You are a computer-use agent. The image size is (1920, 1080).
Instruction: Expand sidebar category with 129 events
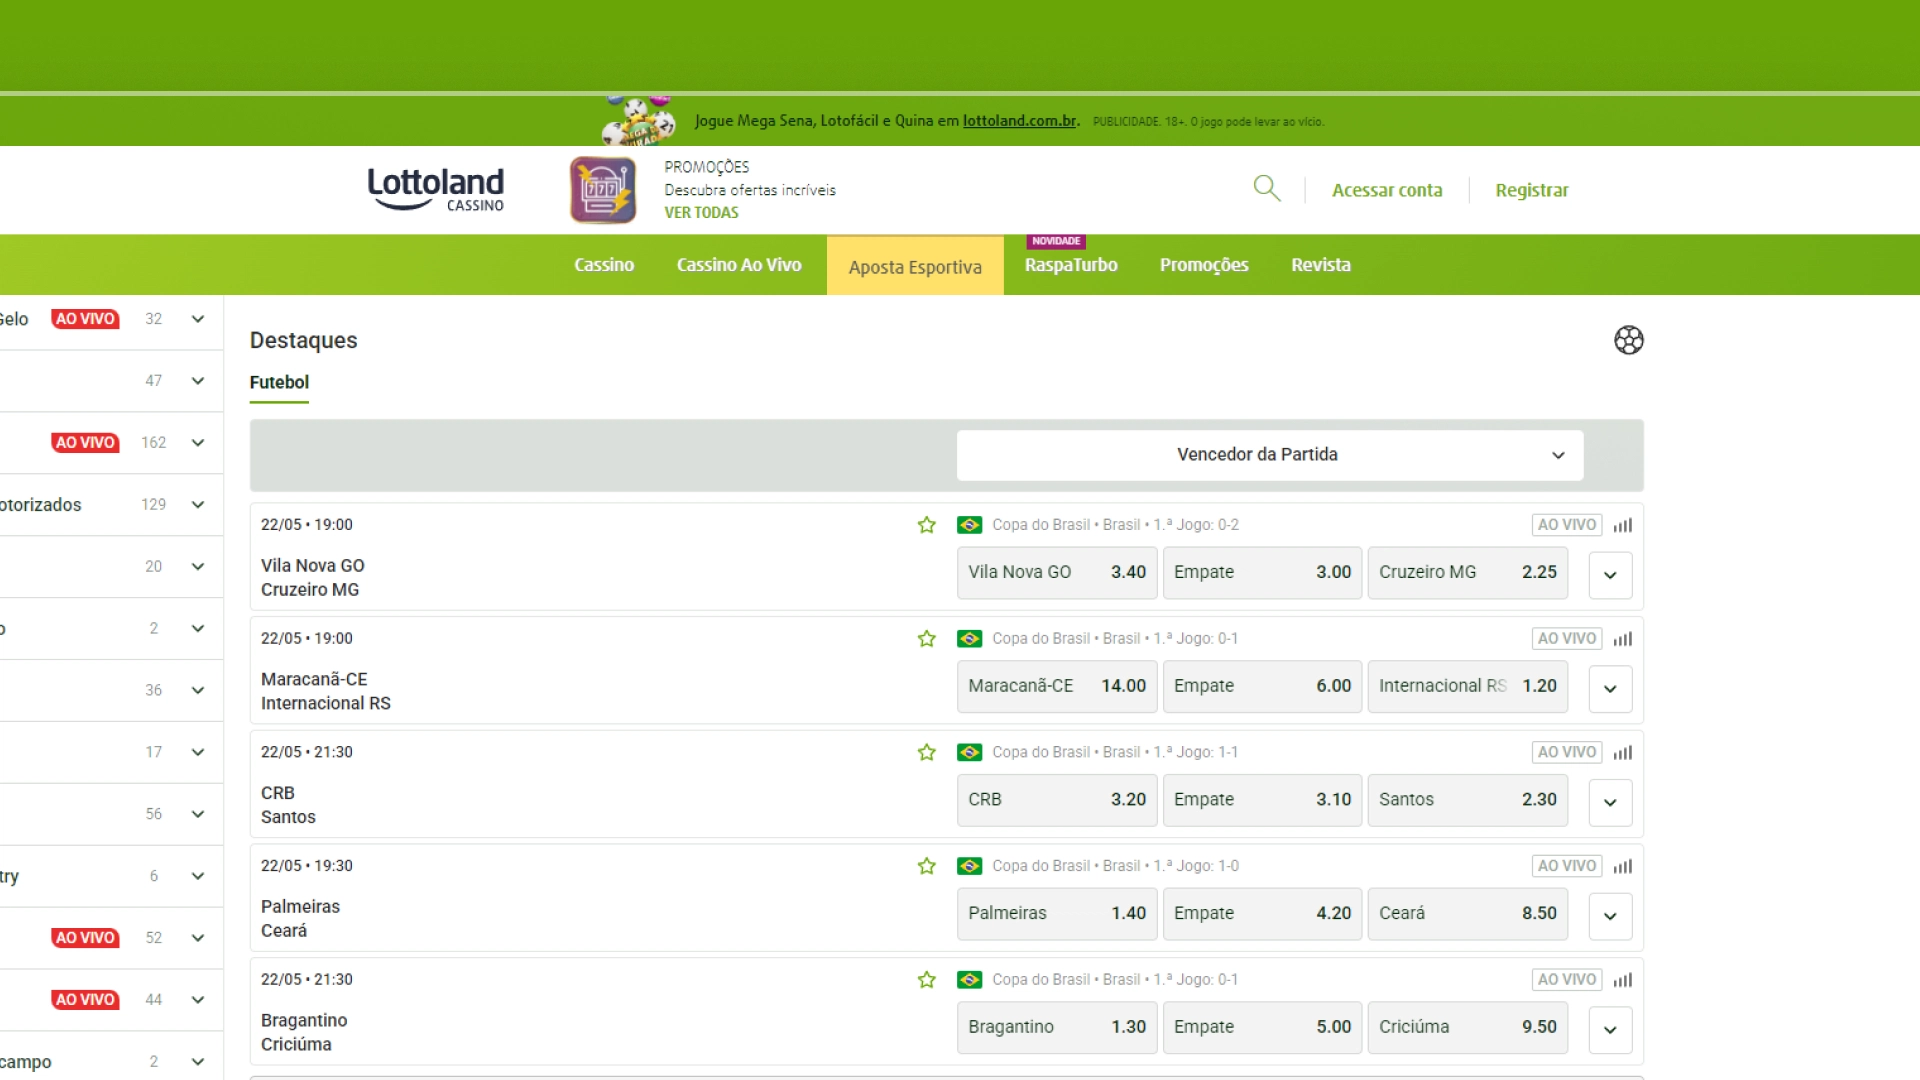[x=198, y=505]
